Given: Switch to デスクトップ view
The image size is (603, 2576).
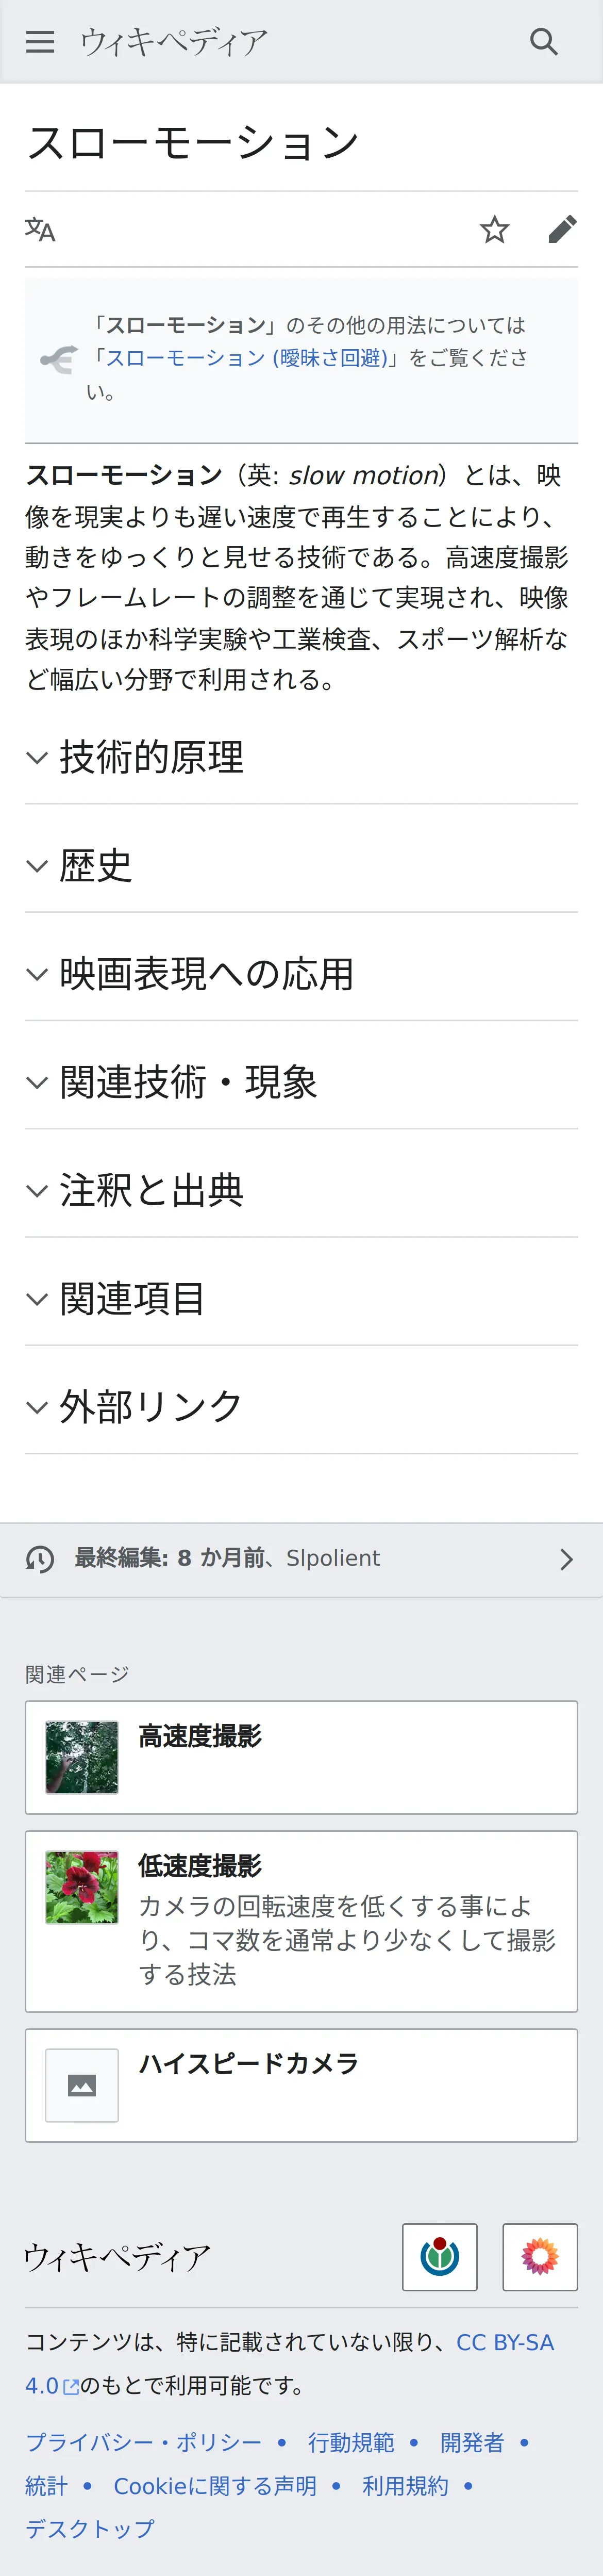Looking at the screenshot, I should coord(90,2529).
